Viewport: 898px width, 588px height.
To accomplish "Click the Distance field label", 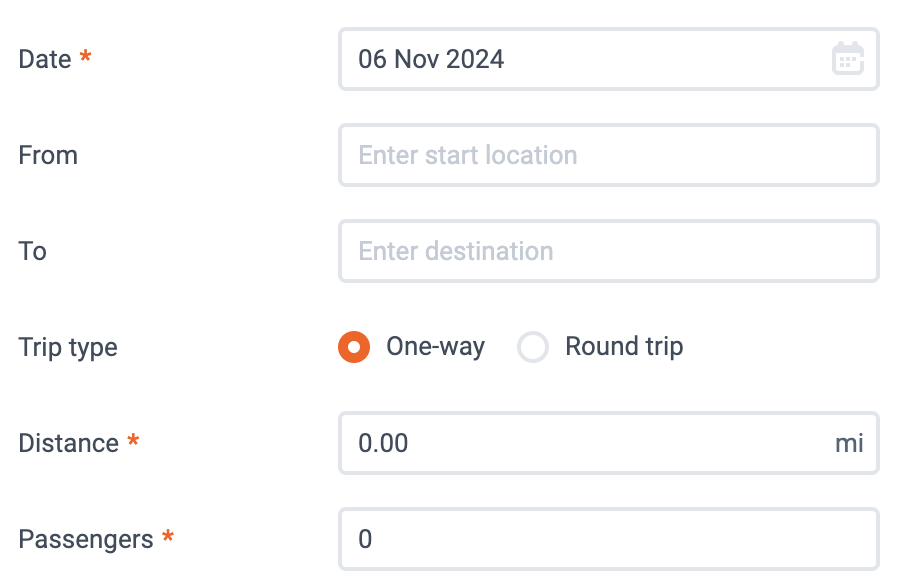I will point(69,444).
